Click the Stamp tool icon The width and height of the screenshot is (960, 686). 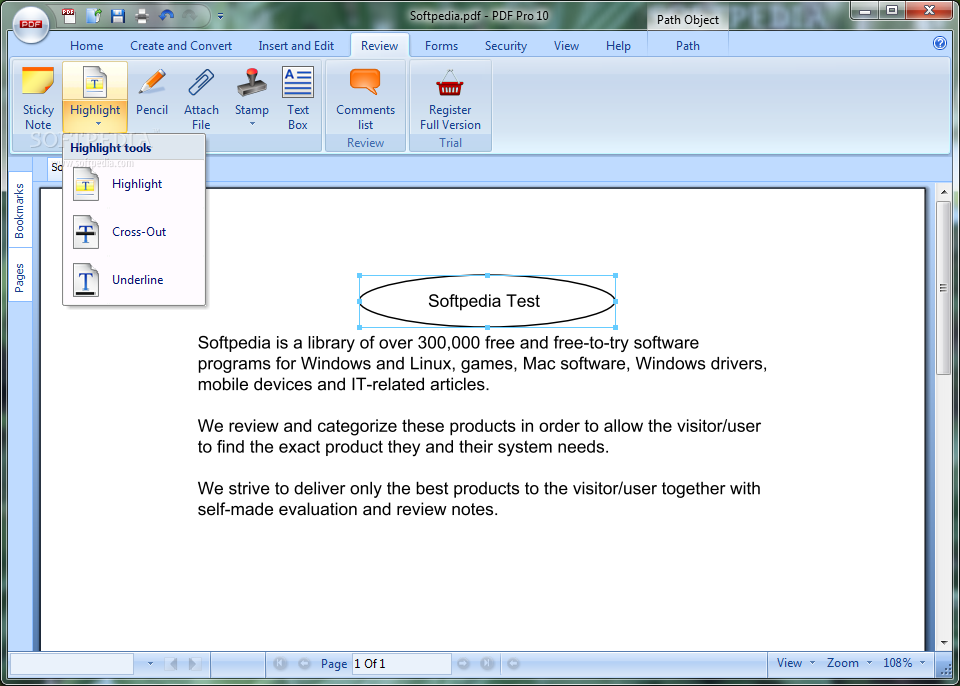[252, 83]
